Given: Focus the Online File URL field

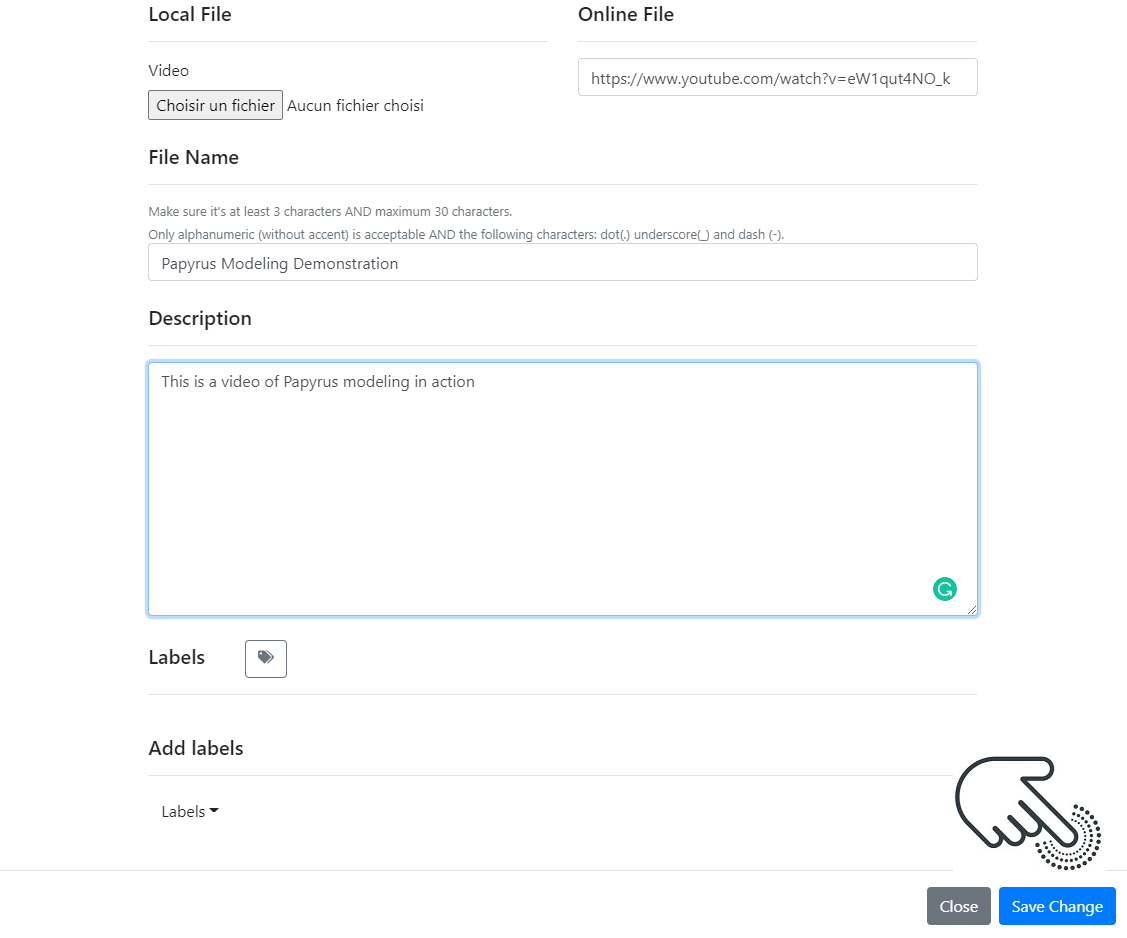Looking at the screenshot, I should (777, 78).
